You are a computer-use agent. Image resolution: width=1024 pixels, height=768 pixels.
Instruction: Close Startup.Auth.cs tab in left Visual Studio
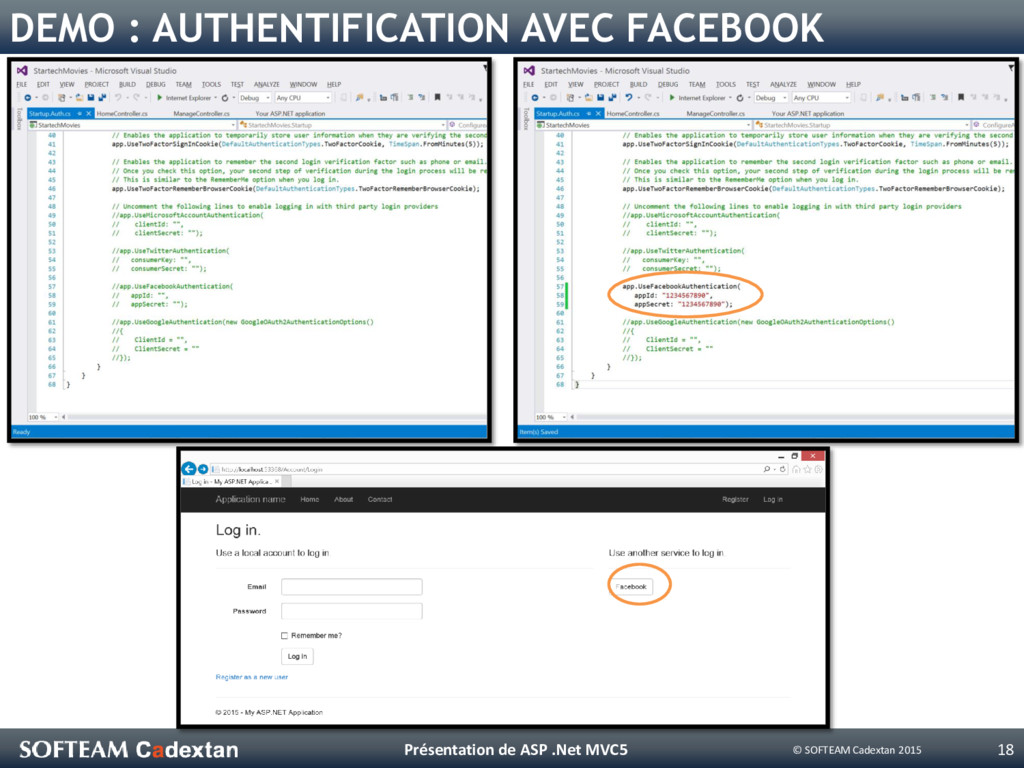tap(89, 114)
